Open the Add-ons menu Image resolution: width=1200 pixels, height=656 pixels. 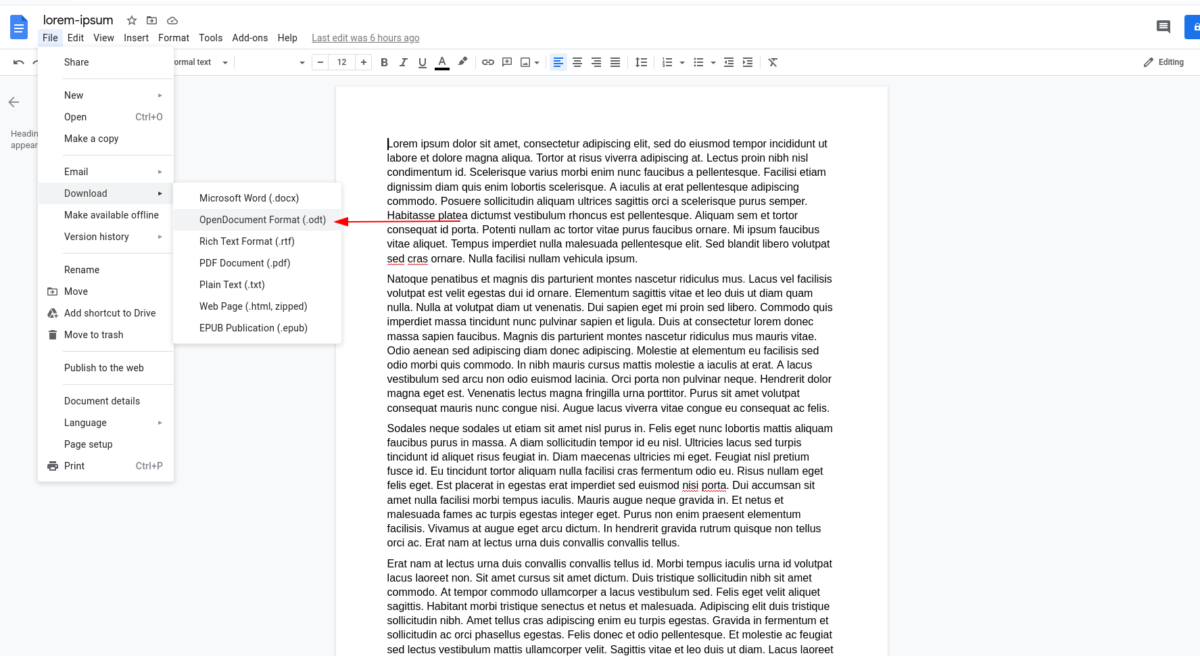(x=250, y=38)
